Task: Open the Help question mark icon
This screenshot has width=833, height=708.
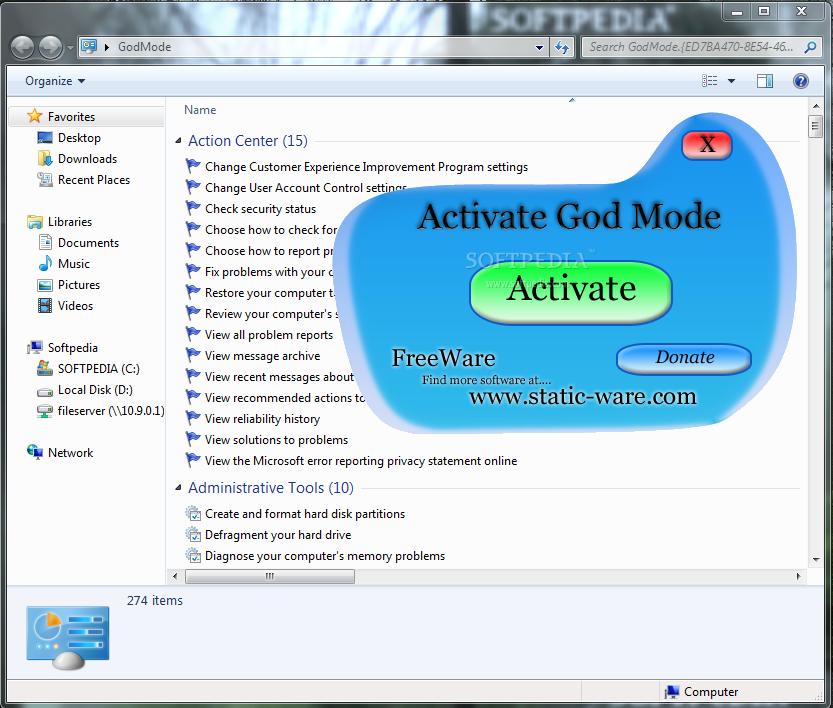Action: 801,81
